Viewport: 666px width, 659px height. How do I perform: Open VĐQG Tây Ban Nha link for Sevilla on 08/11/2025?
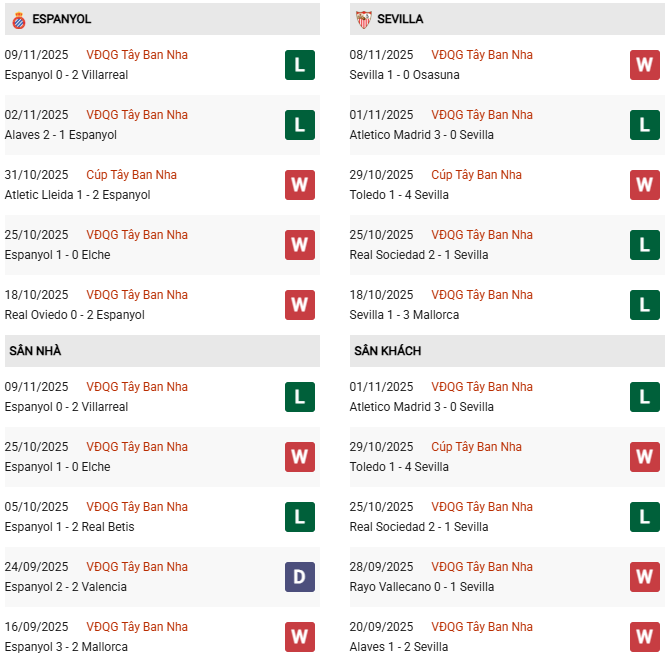tap(482, 55)
